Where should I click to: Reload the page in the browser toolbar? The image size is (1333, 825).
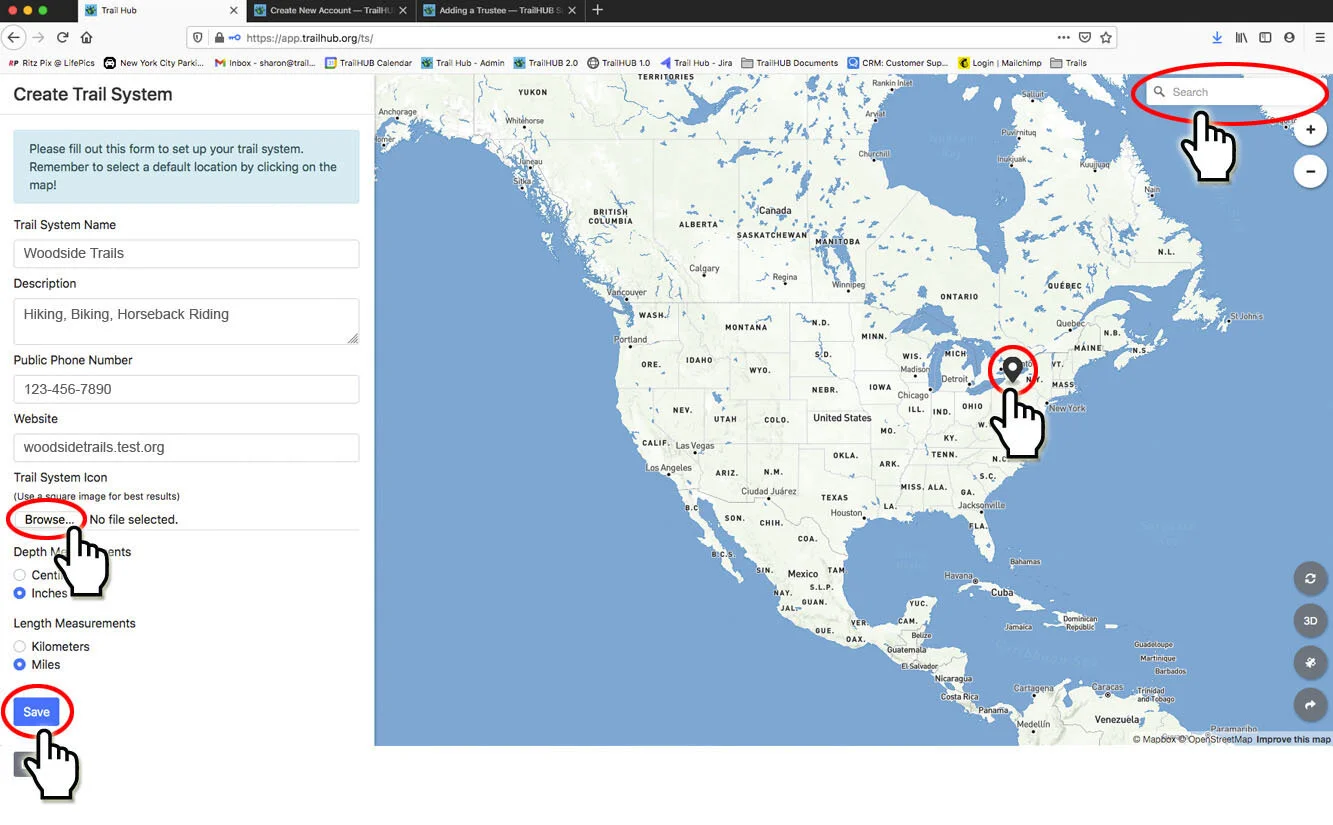62,37
